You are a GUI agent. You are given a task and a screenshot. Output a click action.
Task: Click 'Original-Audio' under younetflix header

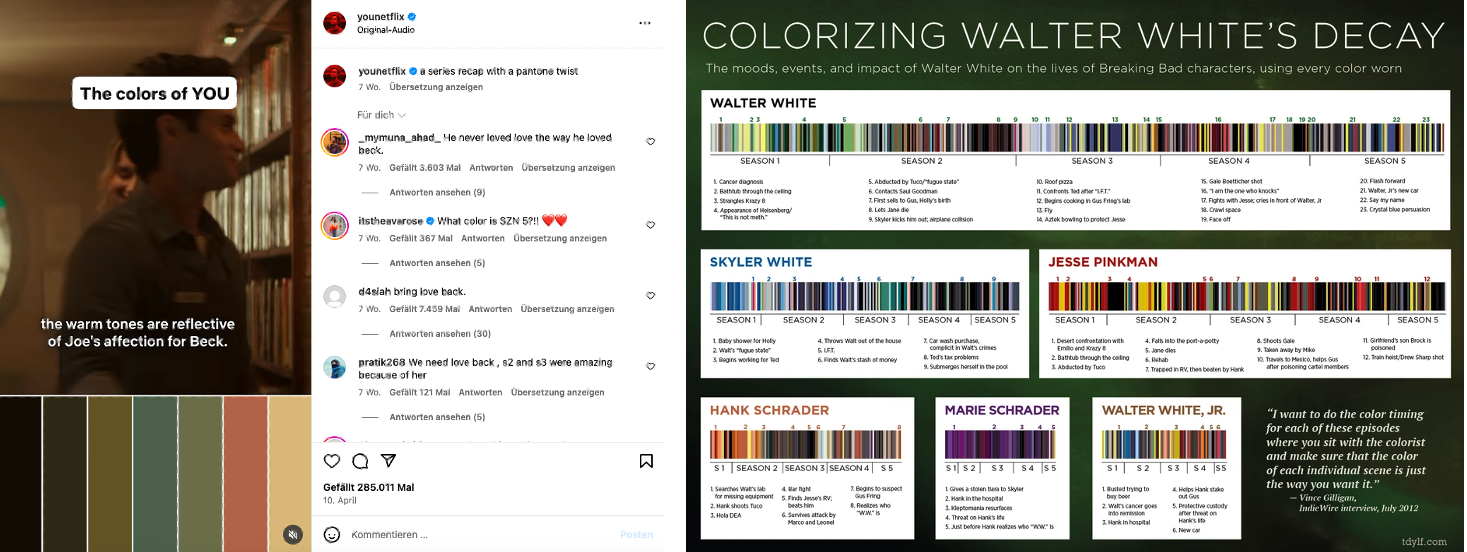coord(383,30)
